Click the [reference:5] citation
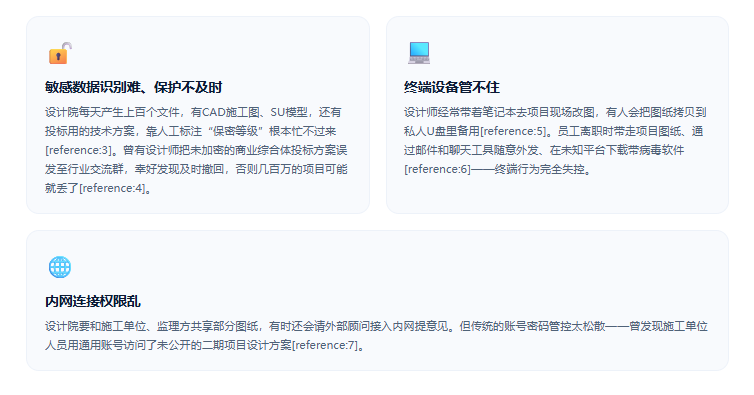Image resolution: width=754 pixels, height=395 pixels. point(514,131)
